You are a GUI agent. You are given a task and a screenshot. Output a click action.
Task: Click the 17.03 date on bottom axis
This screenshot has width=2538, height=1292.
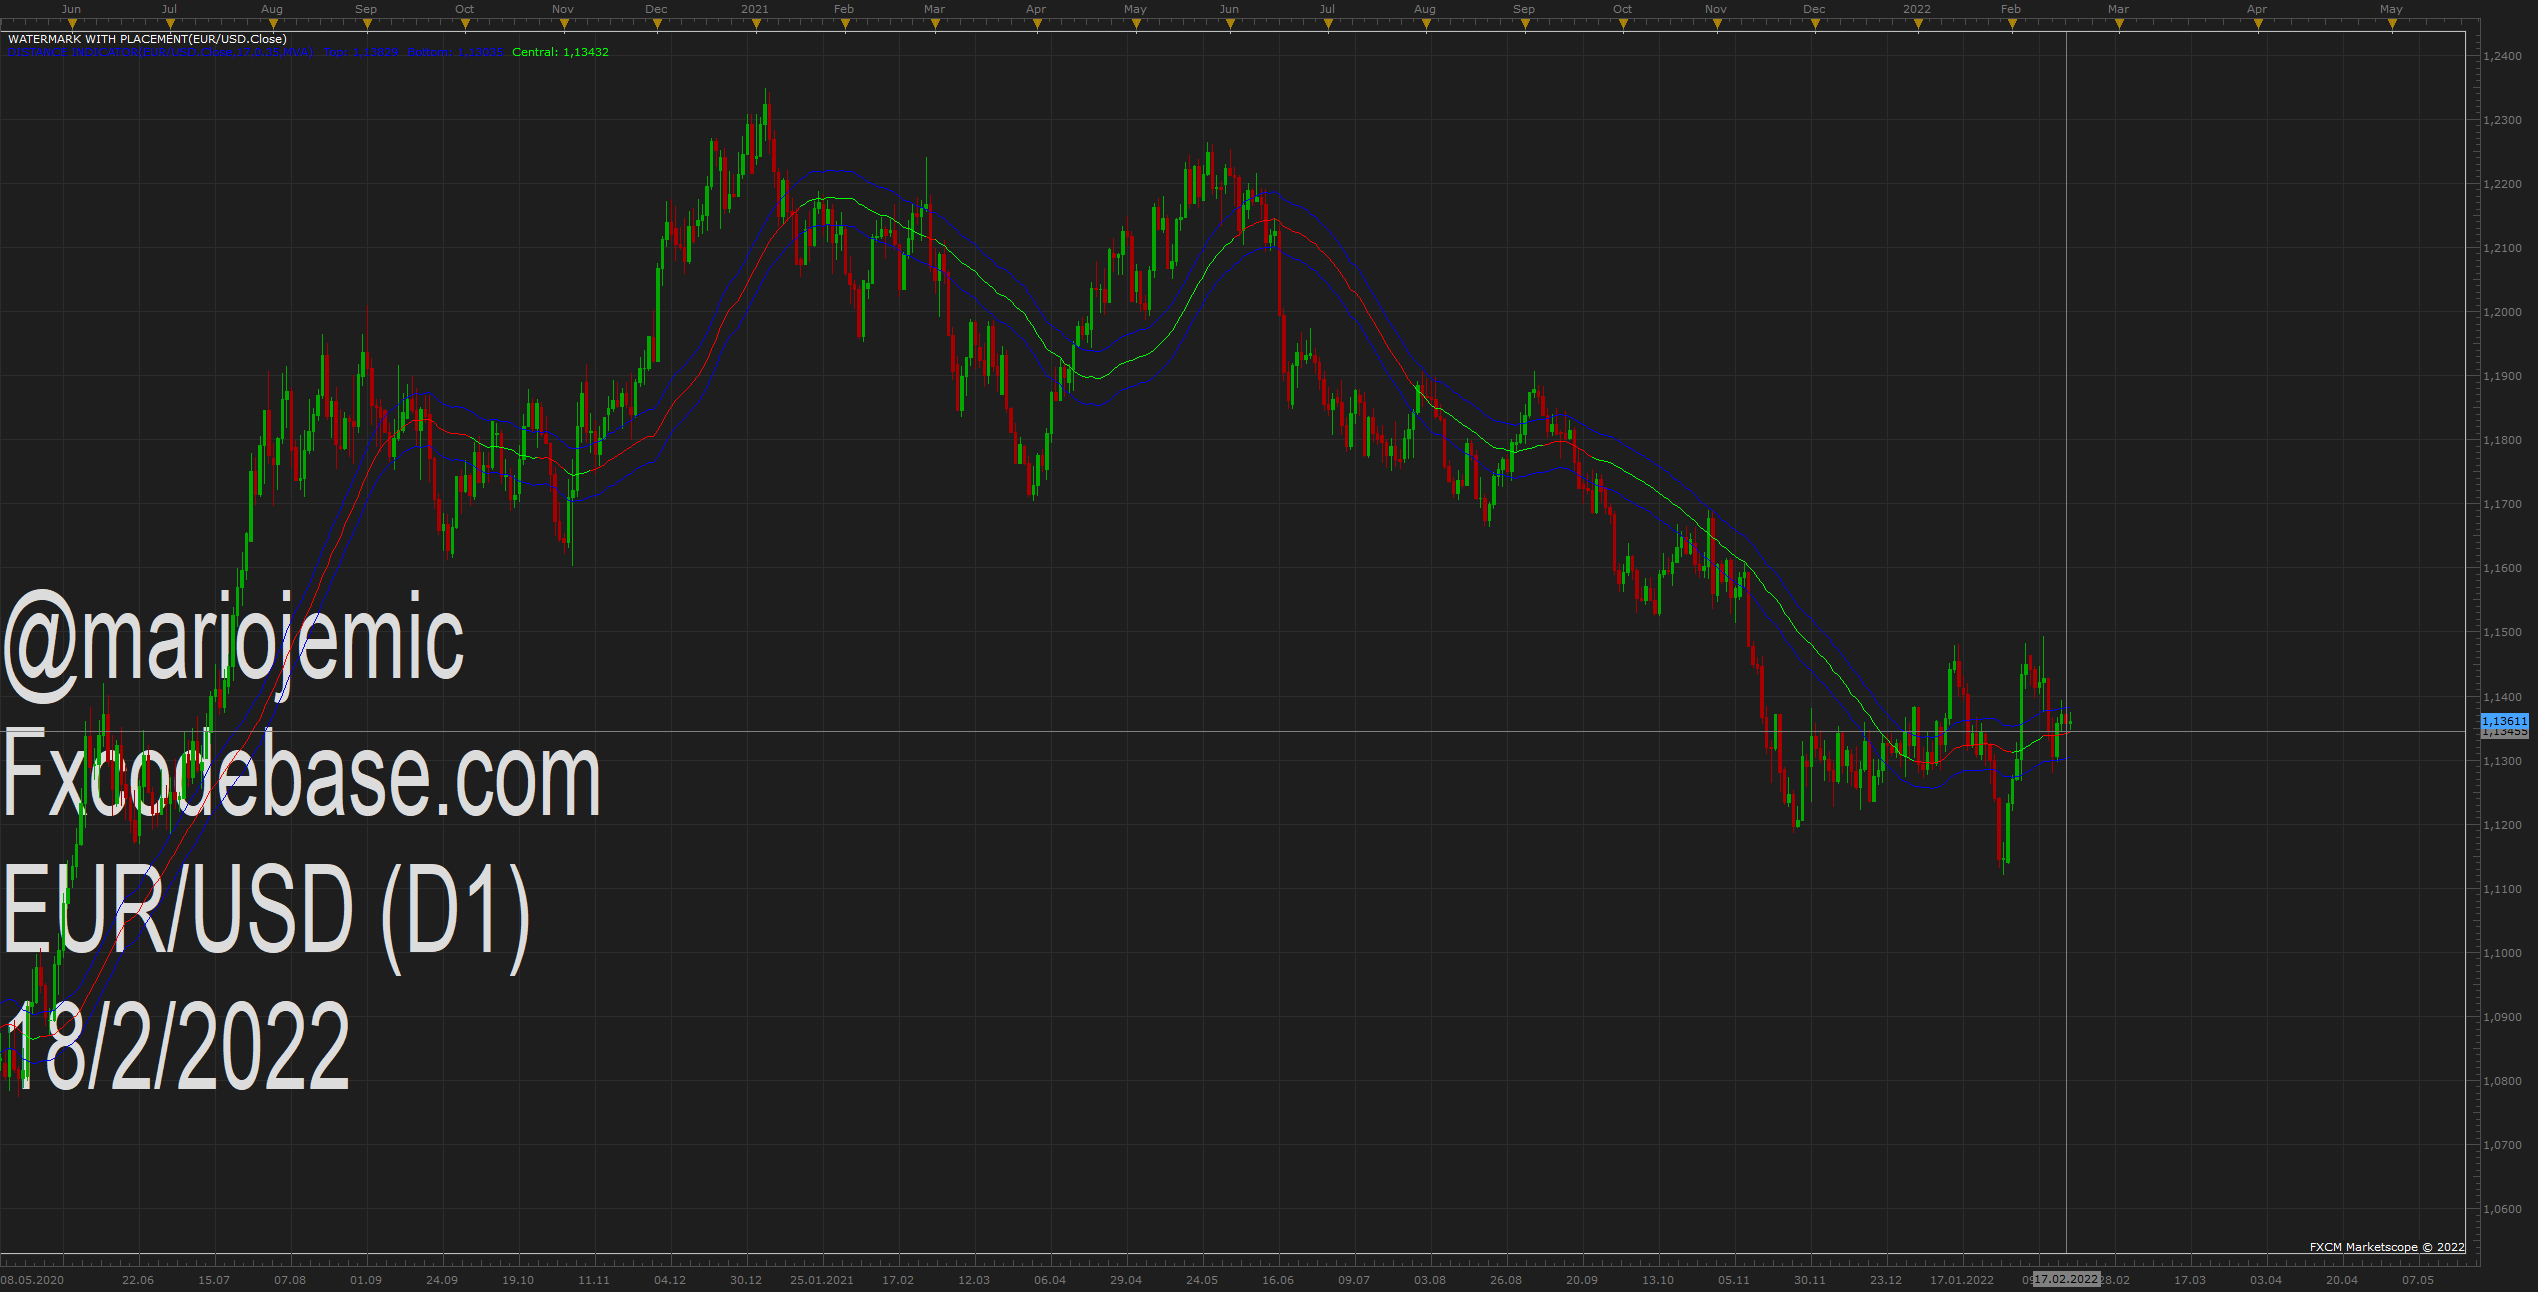[2190, 1280]
